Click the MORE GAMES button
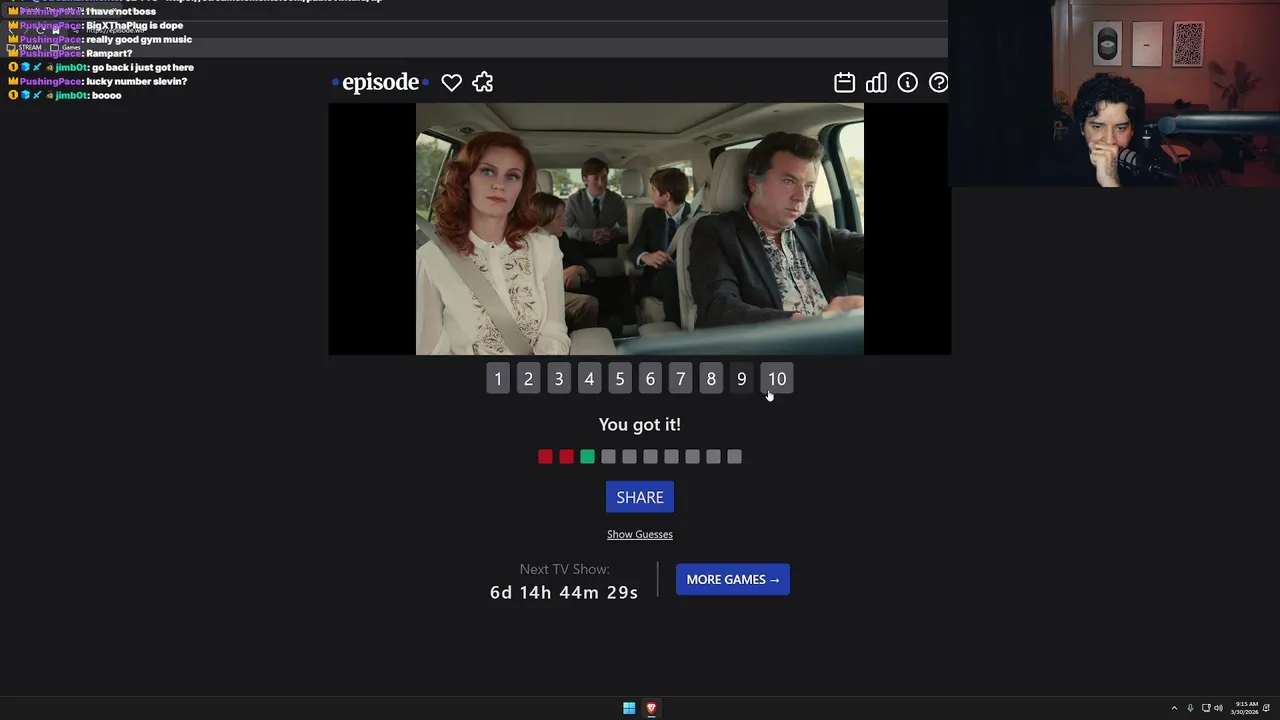Screen dimensions: 1280x720 pyautogui.click(x=733, y=579)
